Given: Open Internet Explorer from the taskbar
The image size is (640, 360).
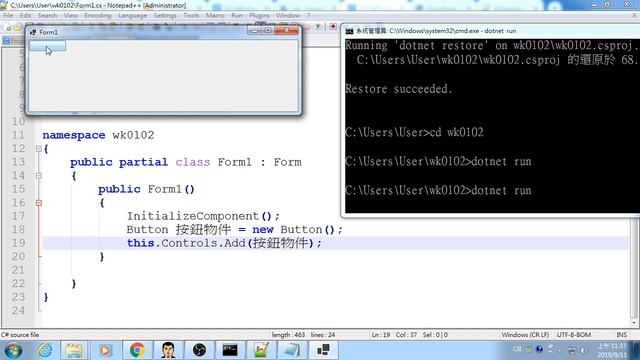Looking at the screenshot, I should point(44,350).
